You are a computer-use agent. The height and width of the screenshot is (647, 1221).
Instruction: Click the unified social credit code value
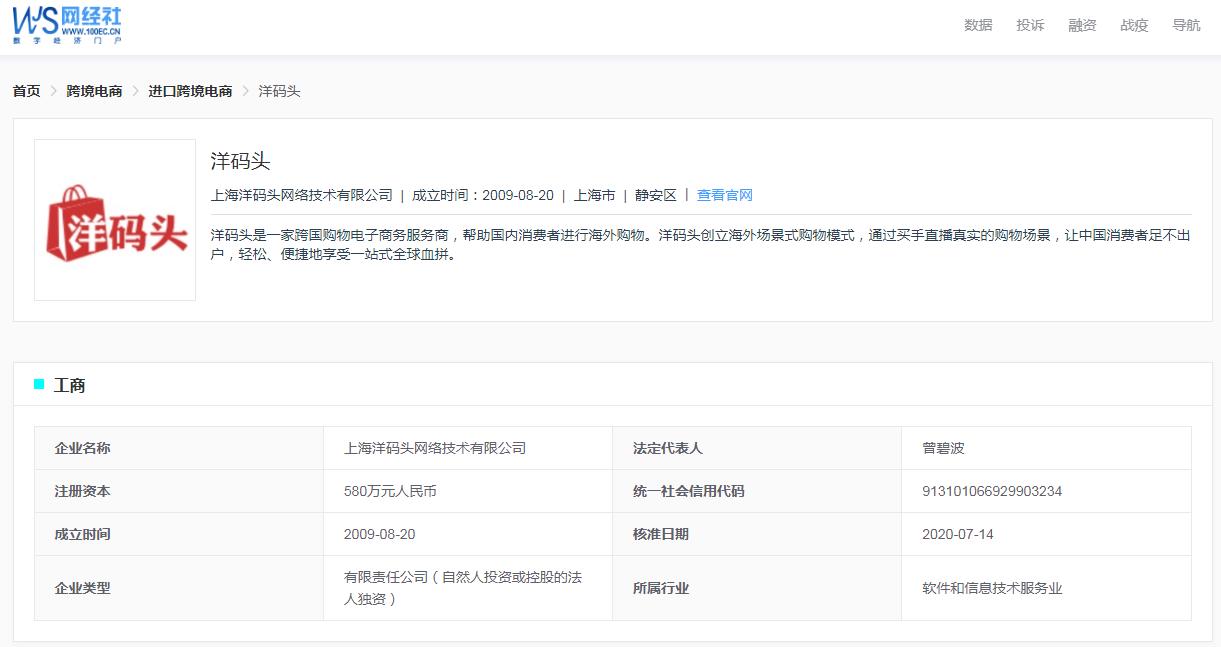(991, 490)
